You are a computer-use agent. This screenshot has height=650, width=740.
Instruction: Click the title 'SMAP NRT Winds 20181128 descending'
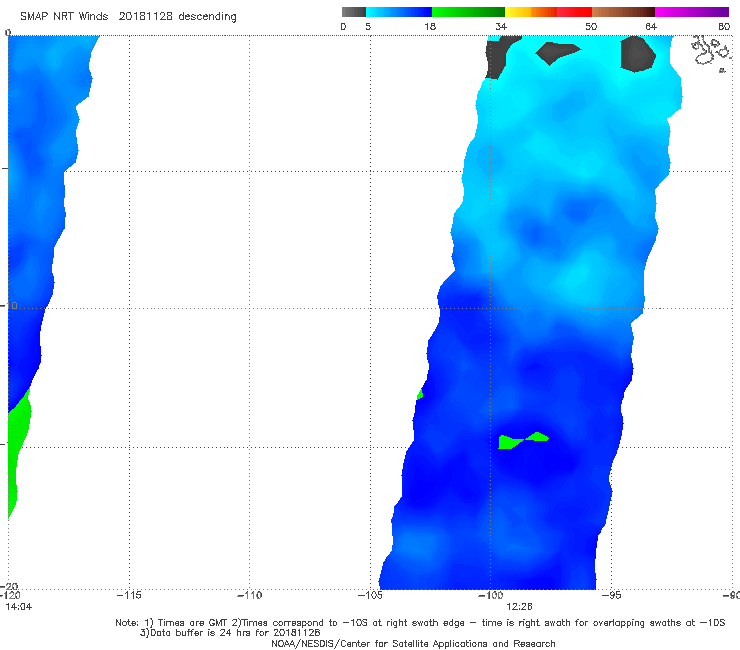[128, 17]
